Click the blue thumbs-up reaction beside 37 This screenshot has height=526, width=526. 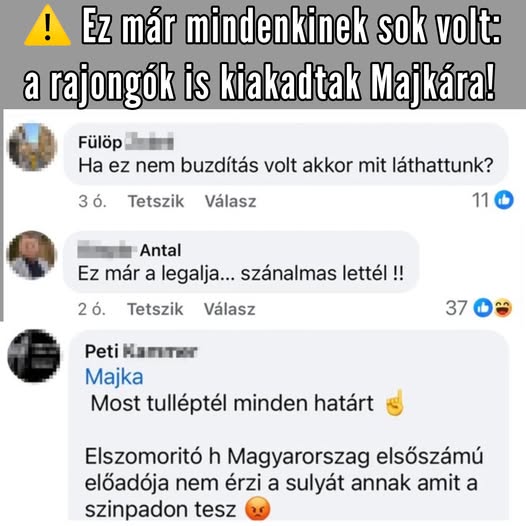[483, 308]
